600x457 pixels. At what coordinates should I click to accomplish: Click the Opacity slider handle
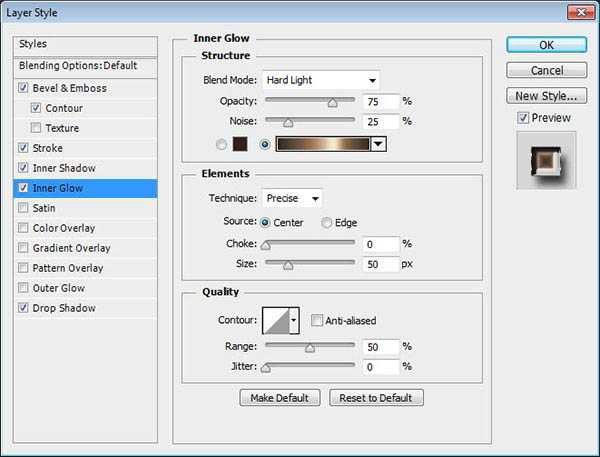(333, 102)
